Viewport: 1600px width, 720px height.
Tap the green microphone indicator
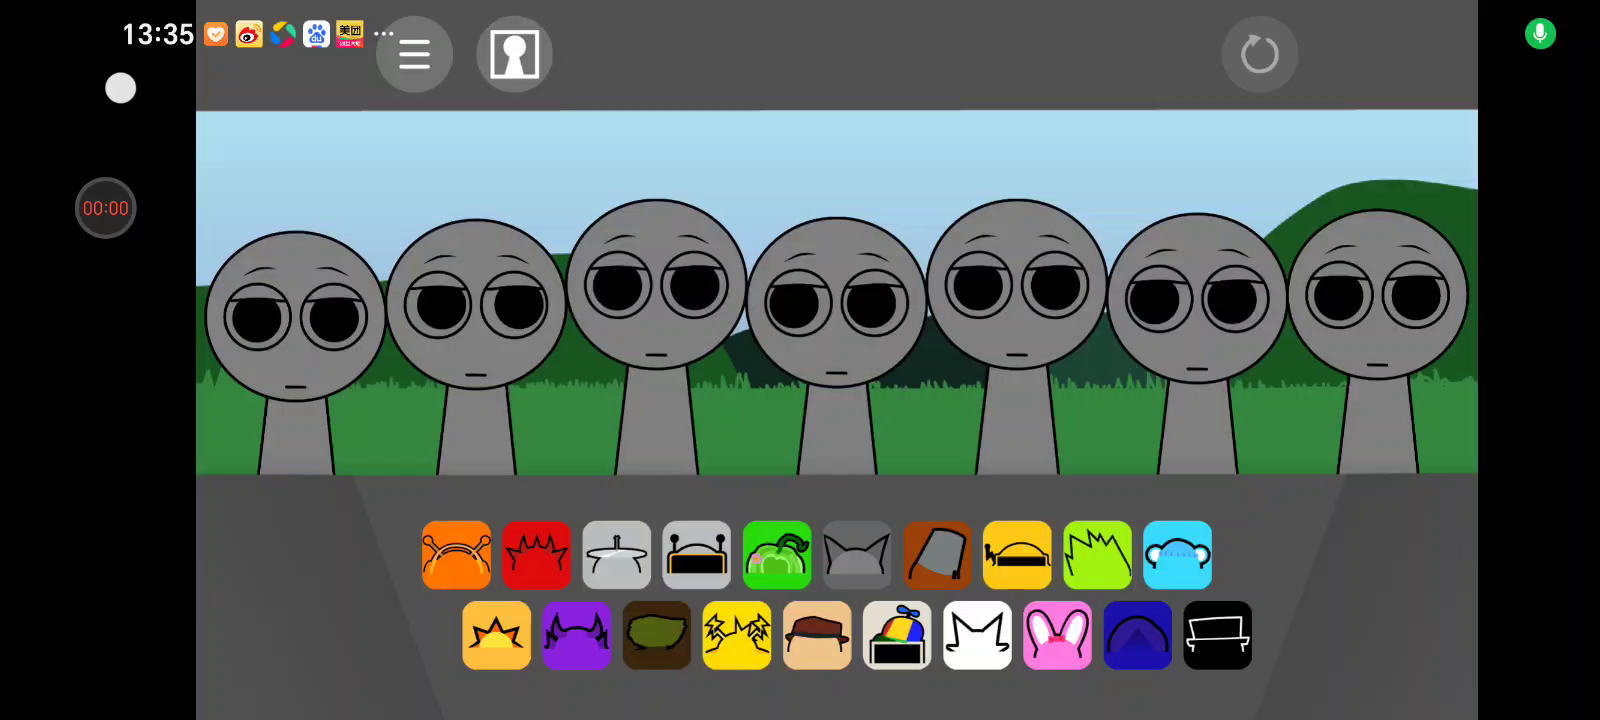(x=1540, y=34)
